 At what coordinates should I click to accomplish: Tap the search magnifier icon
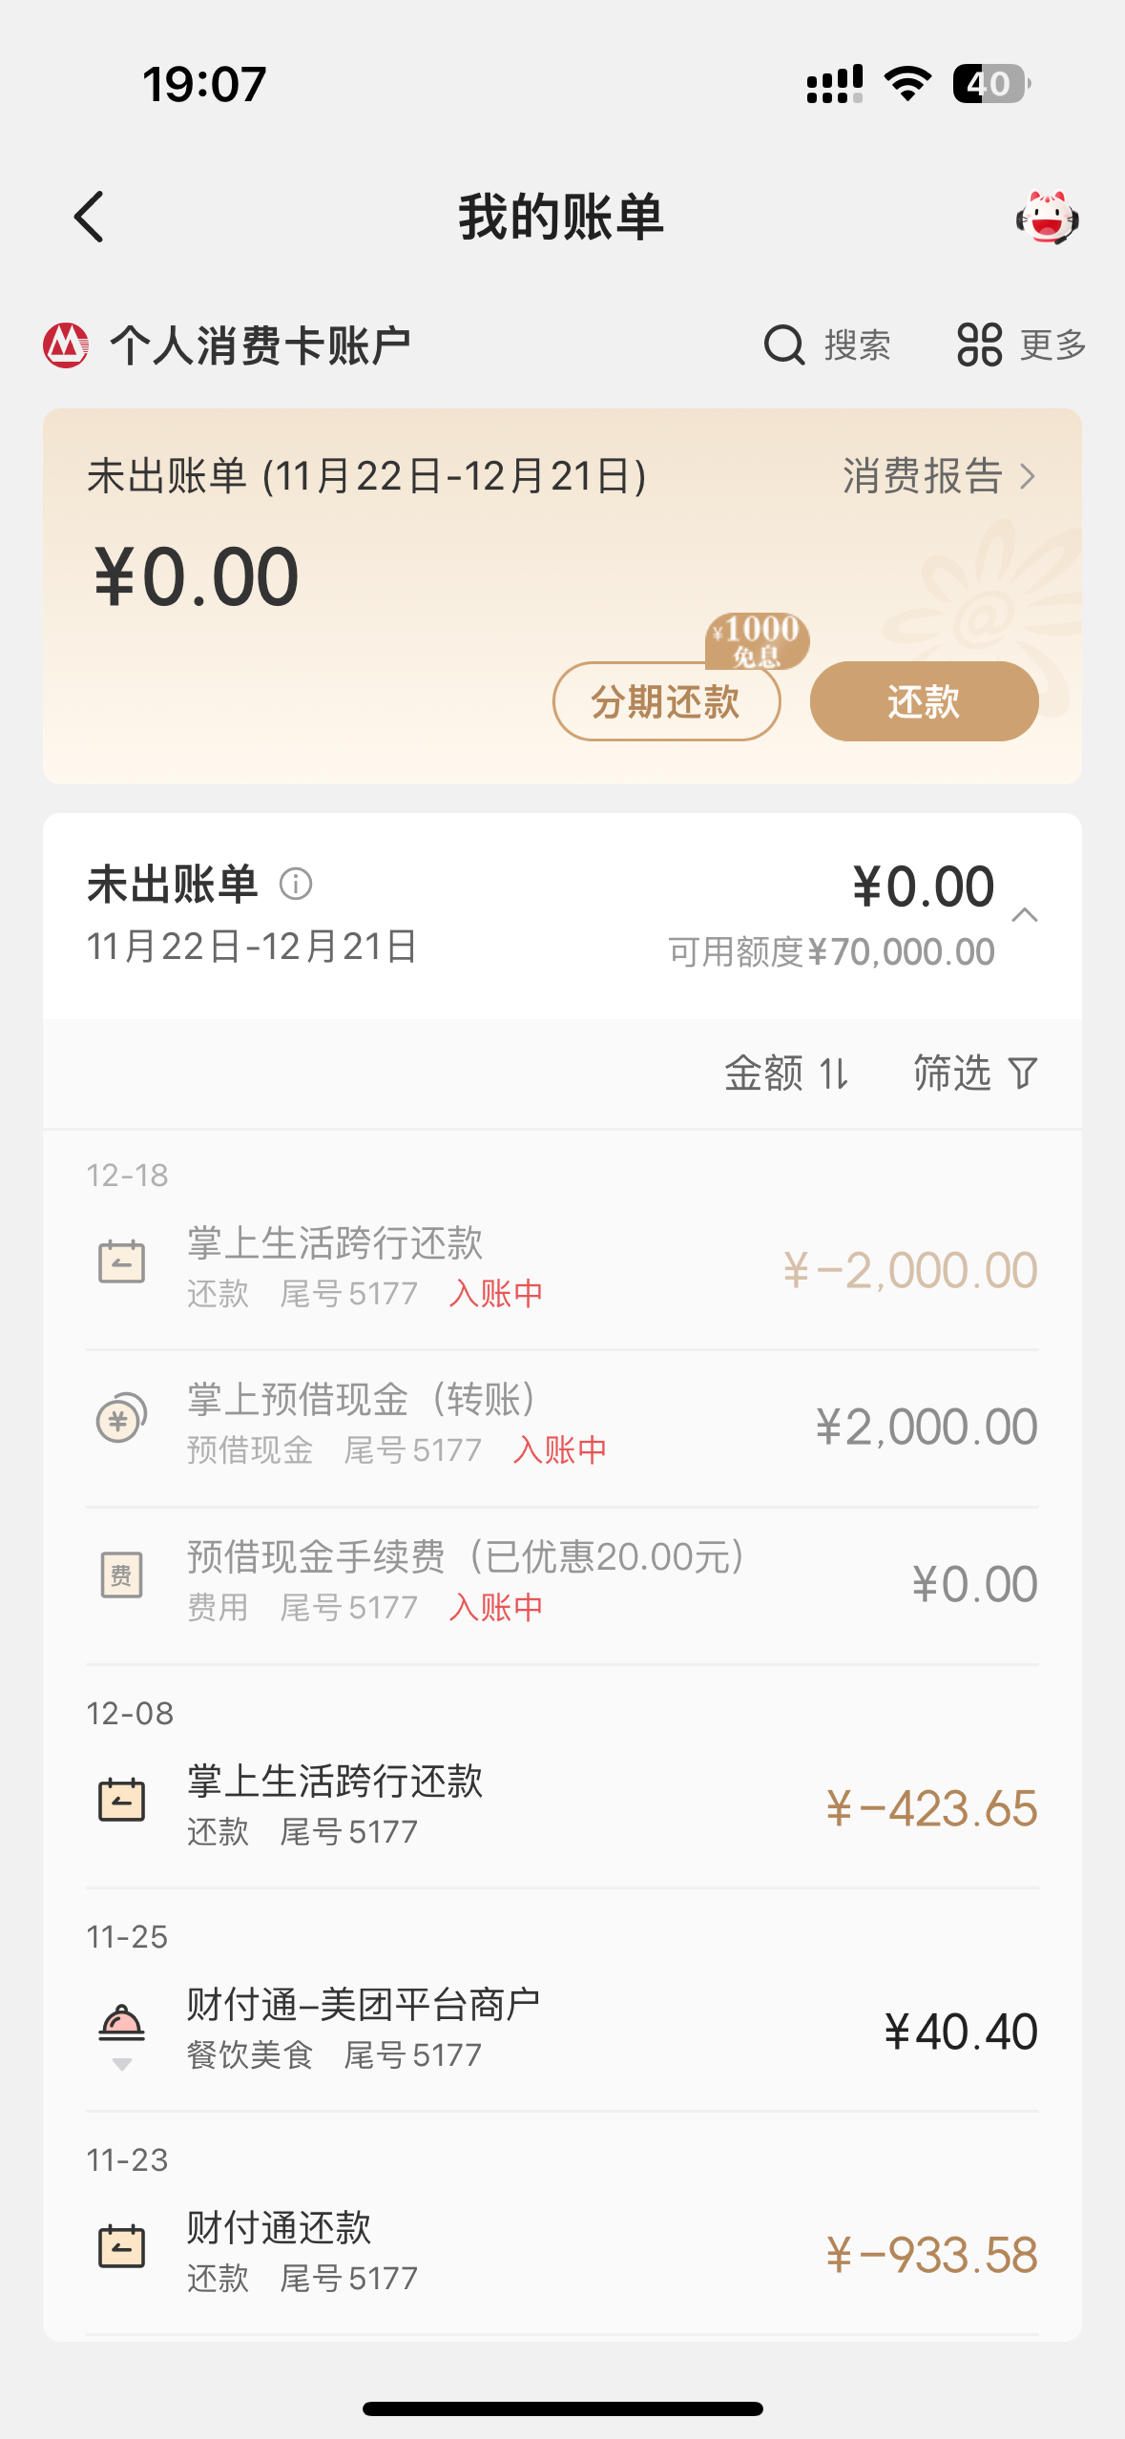pyautogui.click(x=784, y=346)
